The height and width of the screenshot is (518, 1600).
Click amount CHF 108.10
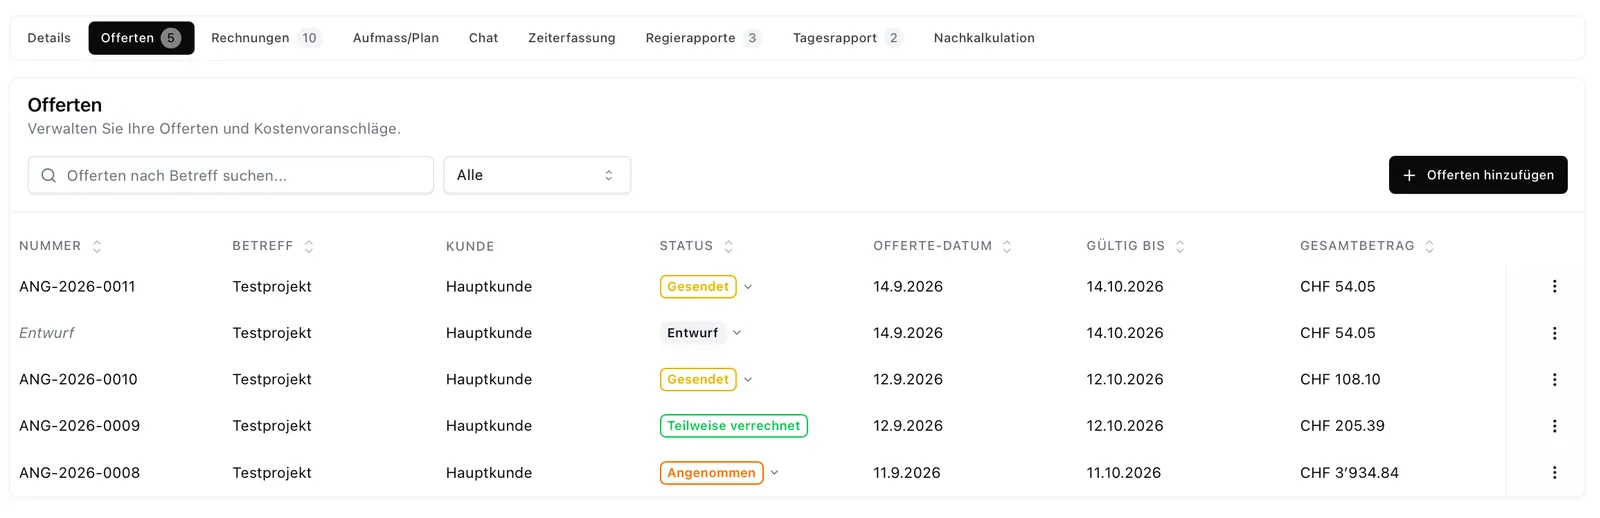pyautogui.click(x=1340, y=380)
